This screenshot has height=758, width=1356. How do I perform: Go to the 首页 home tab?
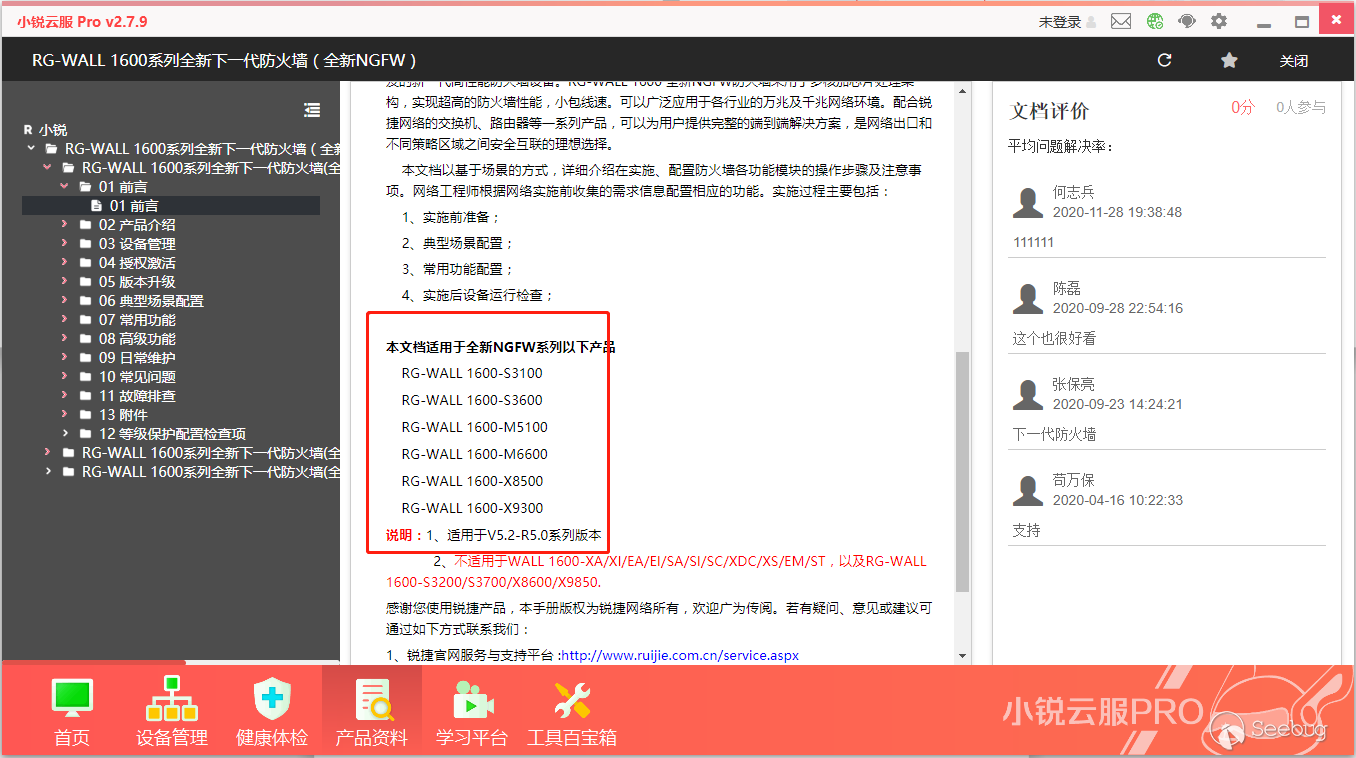coord(72,713)
